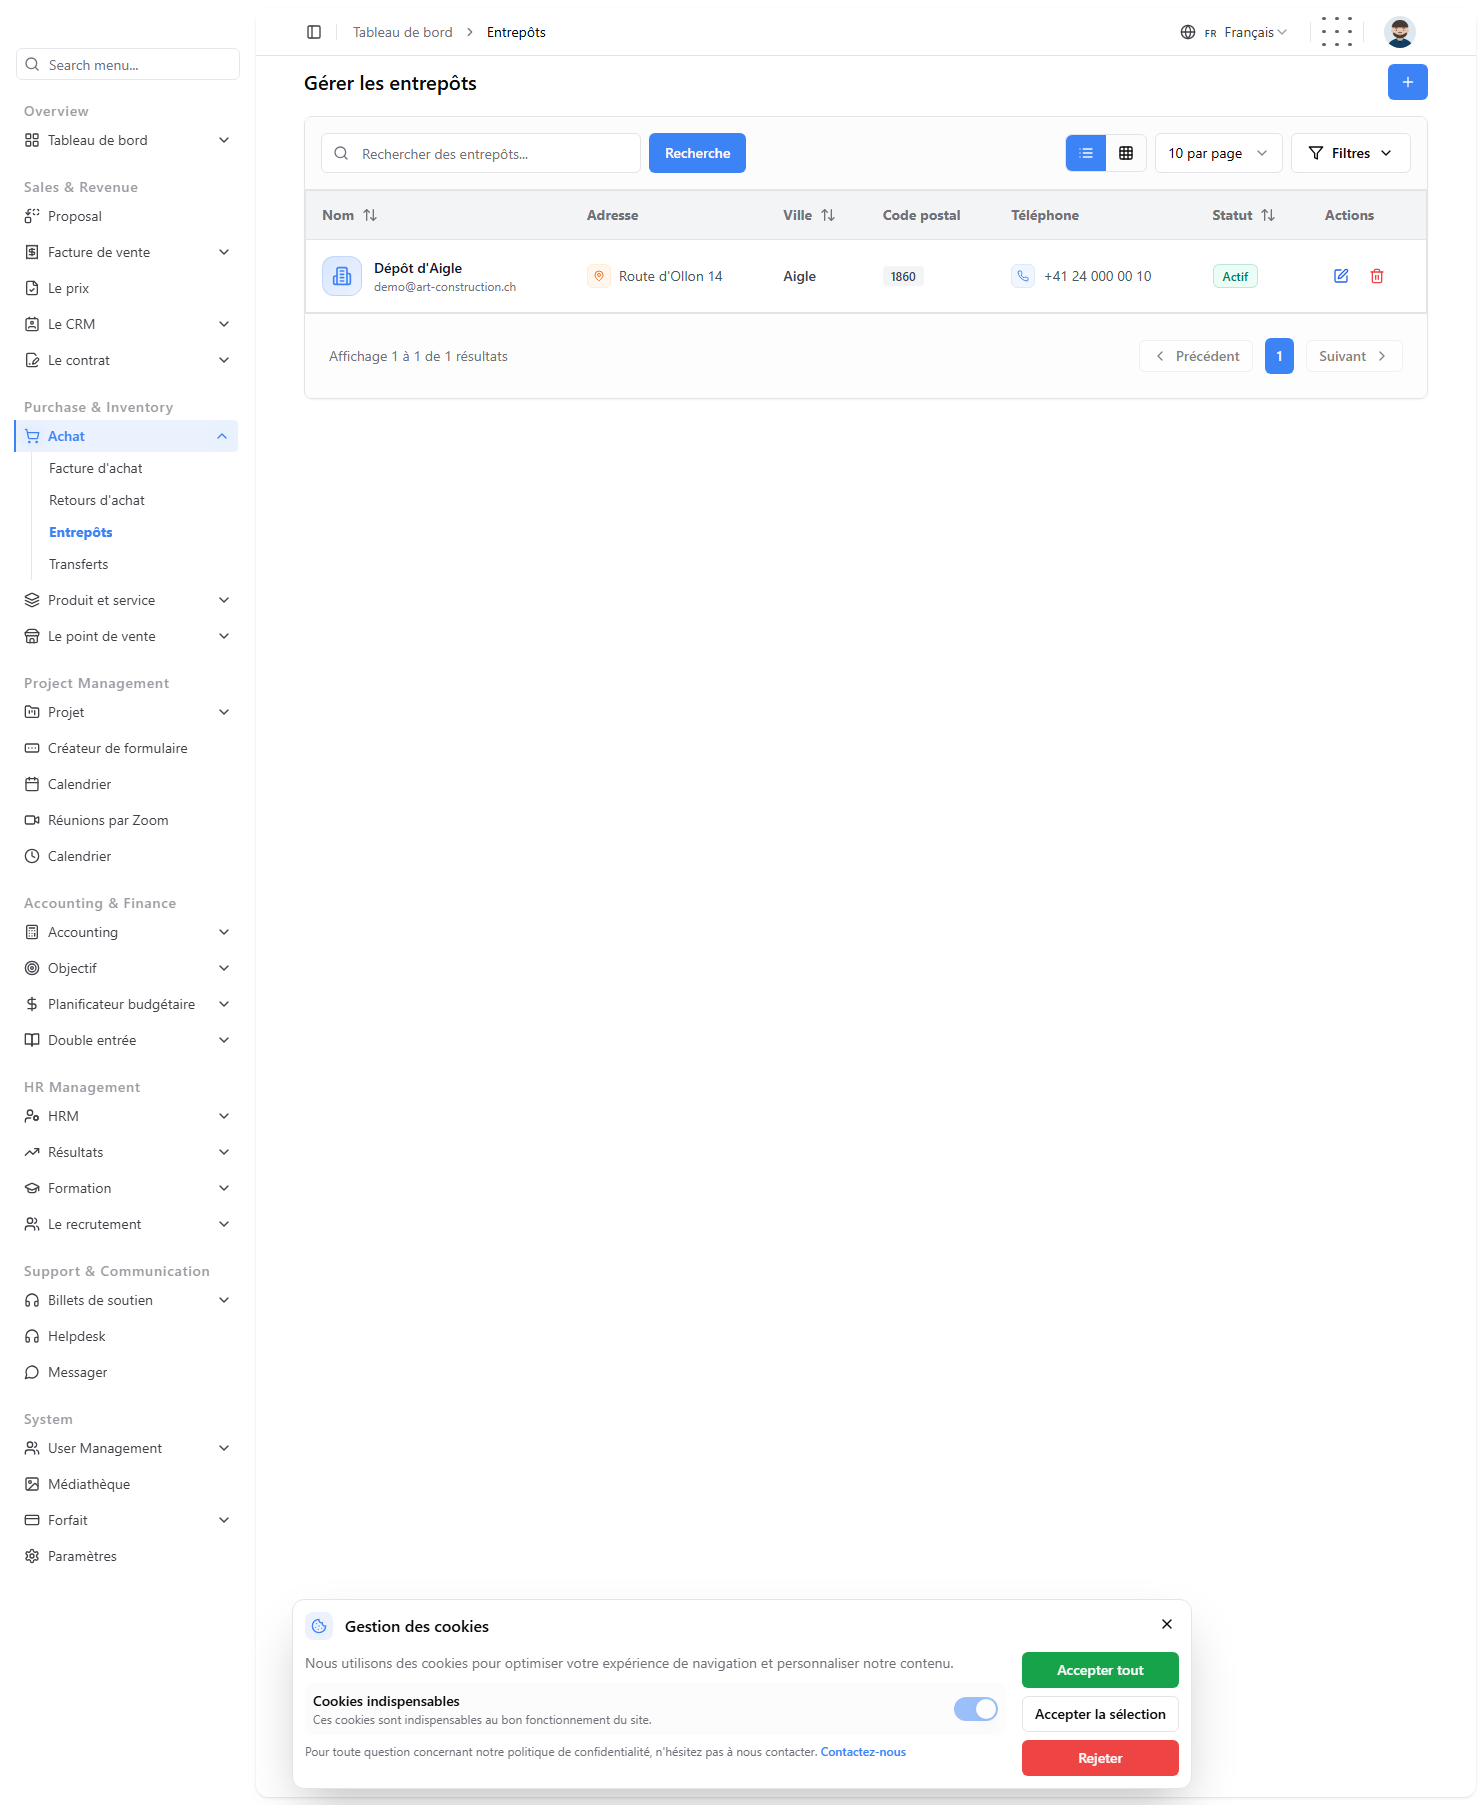Click the location pin beside Route d'Ollon 14

pos(599,276)
